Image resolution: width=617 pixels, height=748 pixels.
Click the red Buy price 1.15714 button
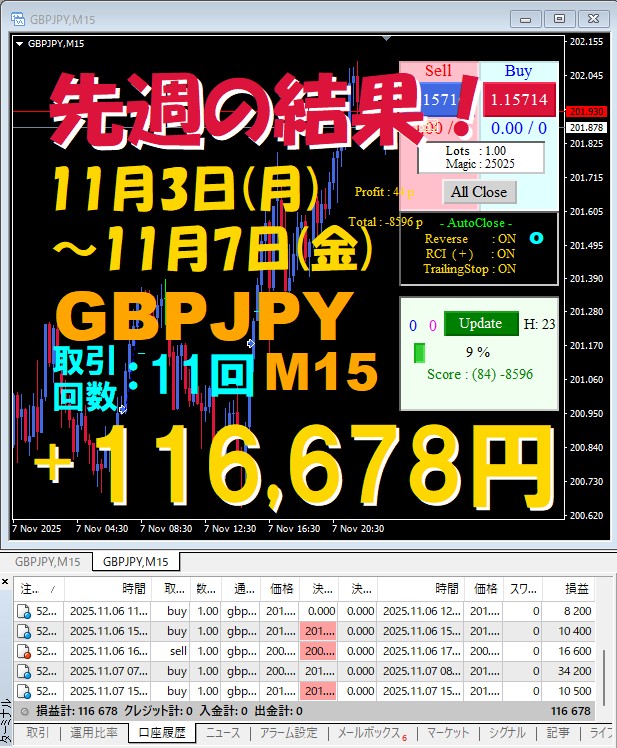pyautogui.click(x=519, y=99)
